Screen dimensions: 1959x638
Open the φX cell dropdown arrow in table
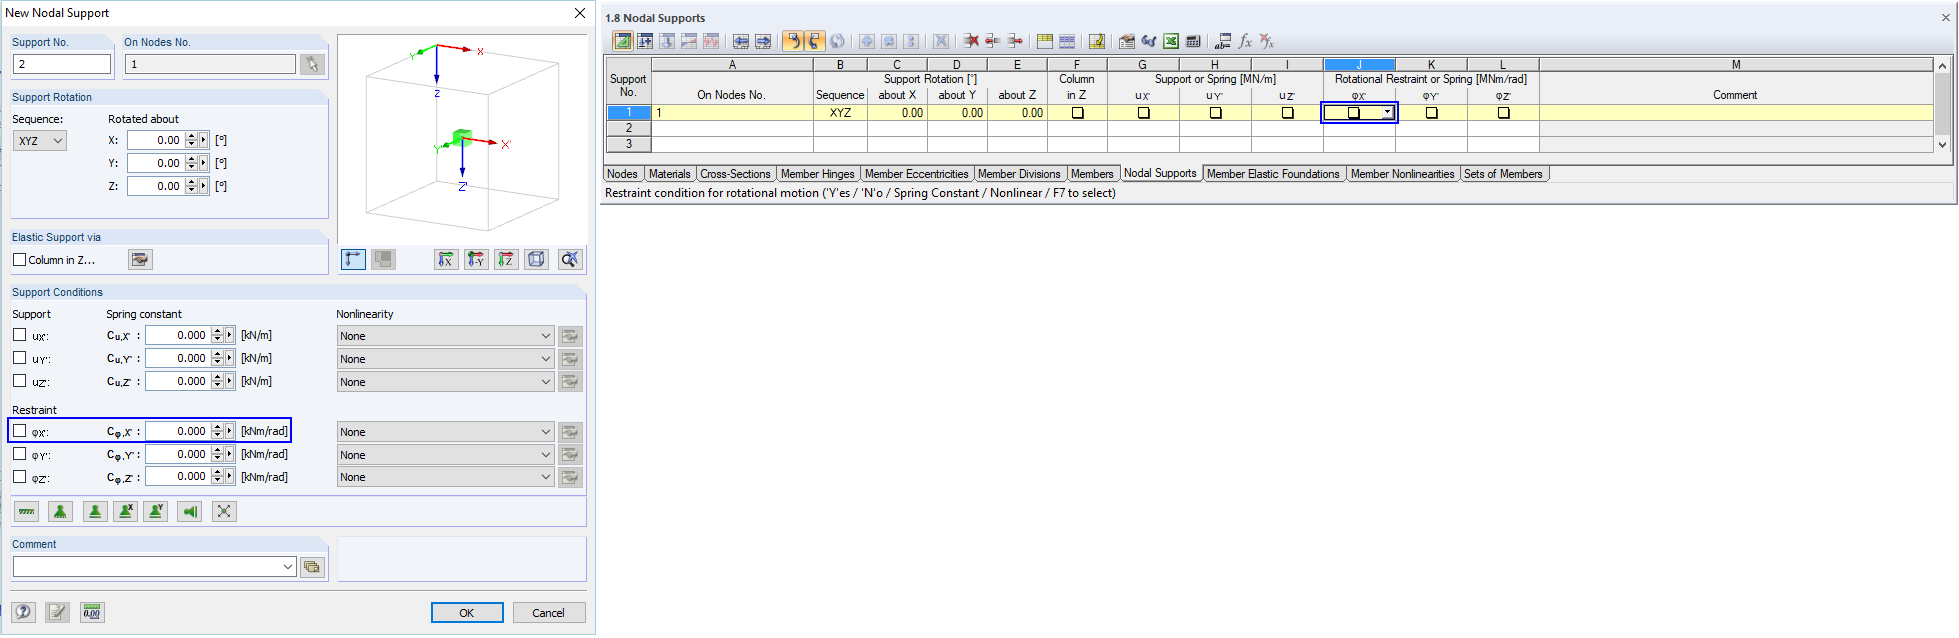click(1388, 113)
